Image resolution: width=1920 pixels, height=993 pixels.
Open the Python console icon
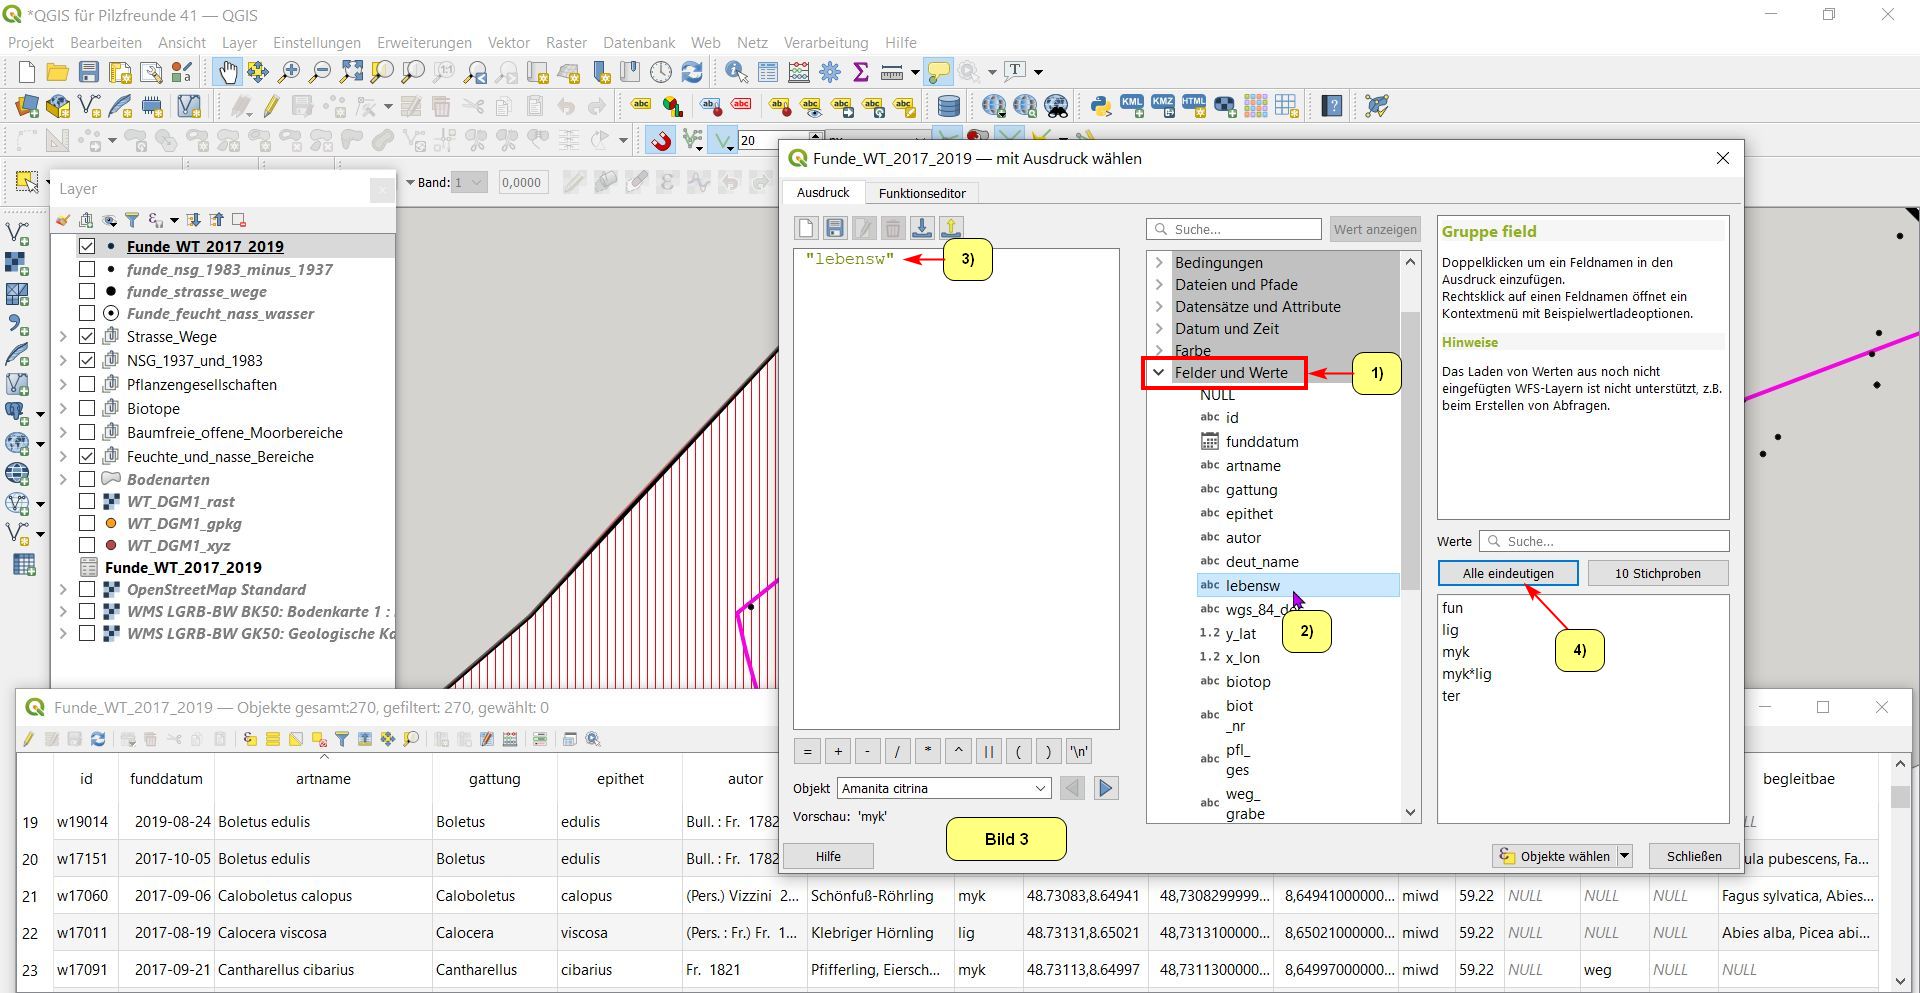1100,106
